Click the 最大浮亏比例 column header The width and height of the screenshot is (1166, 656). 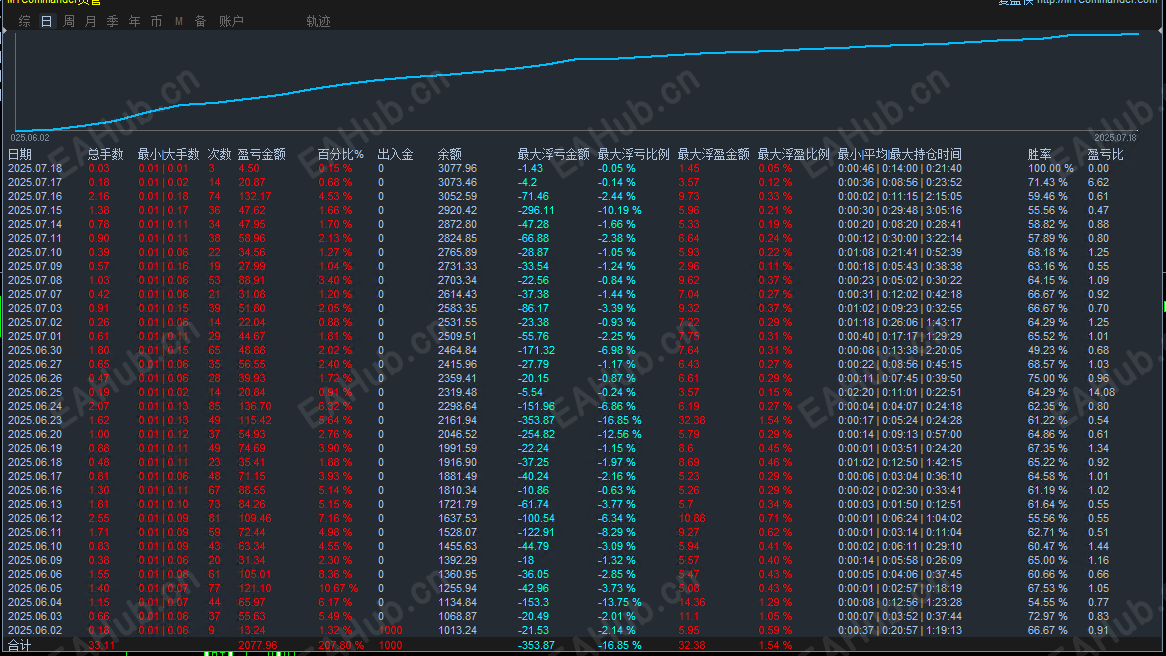coord(634,155)
